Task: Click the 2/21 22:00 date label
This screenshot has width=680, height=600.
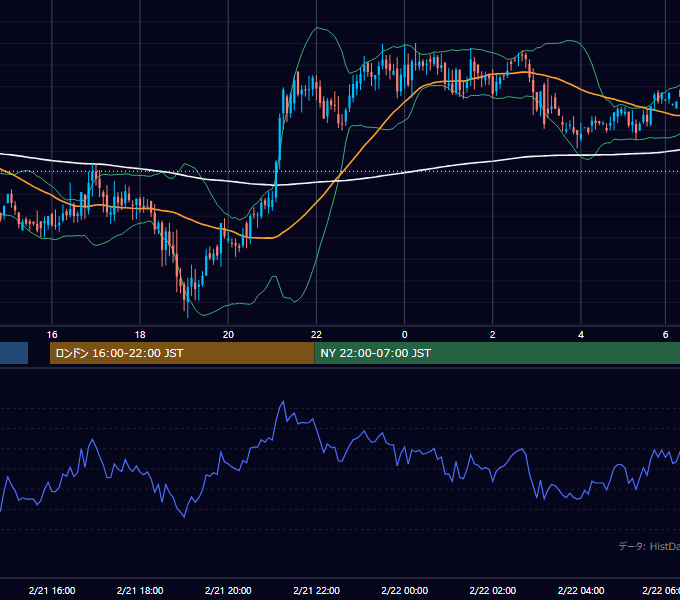Action: click(317, 590)
